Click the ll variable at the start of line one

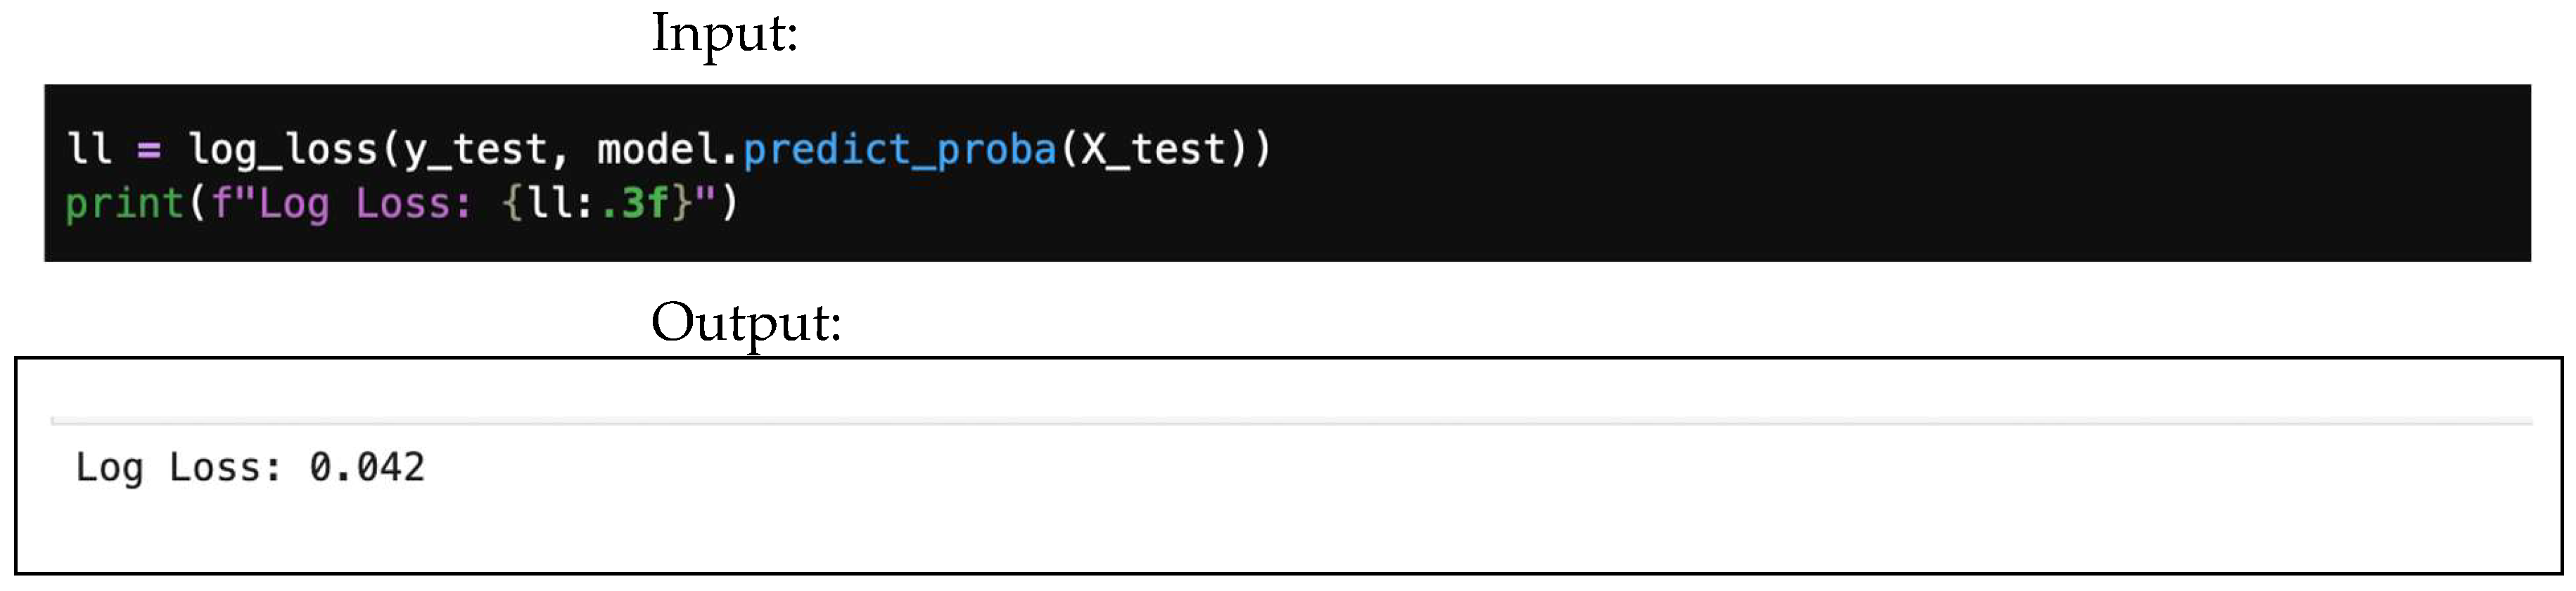[x=88, y=149]
